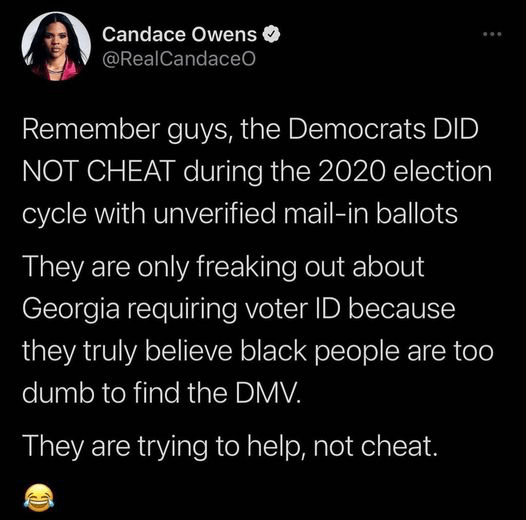Click the "DMV" text
The image size is (526, 520).
pos(266,393)
